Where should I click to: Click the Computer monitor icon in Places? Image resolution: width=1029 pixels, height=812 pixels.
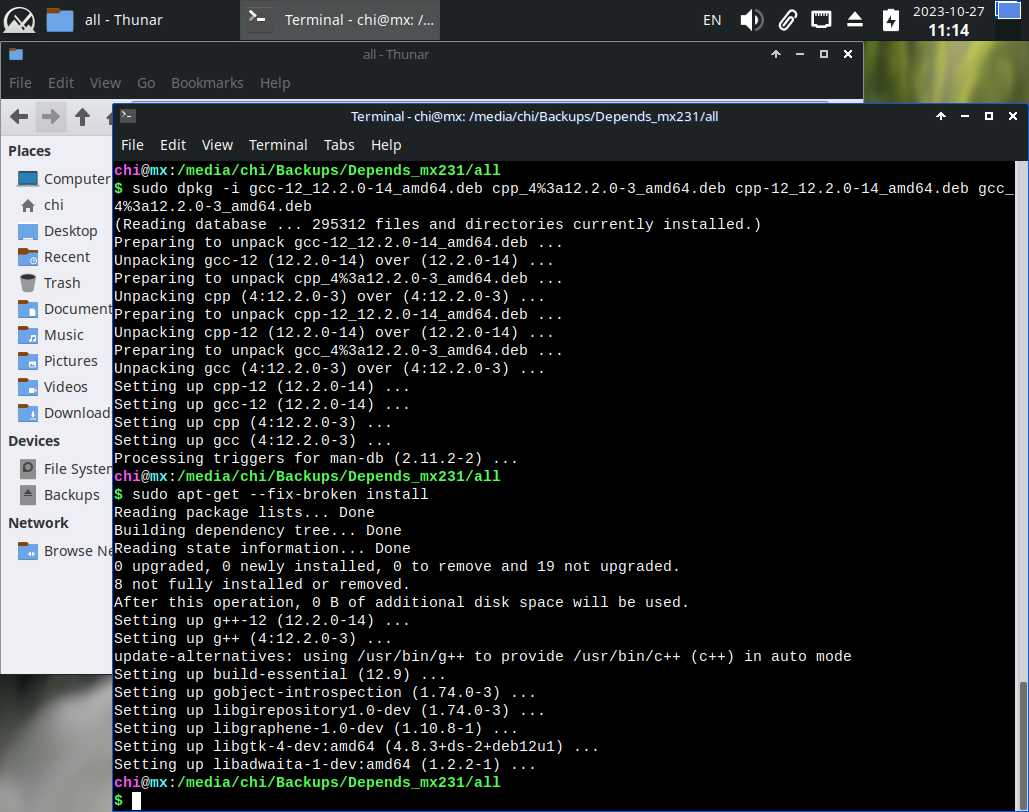[x=28, y=179]
